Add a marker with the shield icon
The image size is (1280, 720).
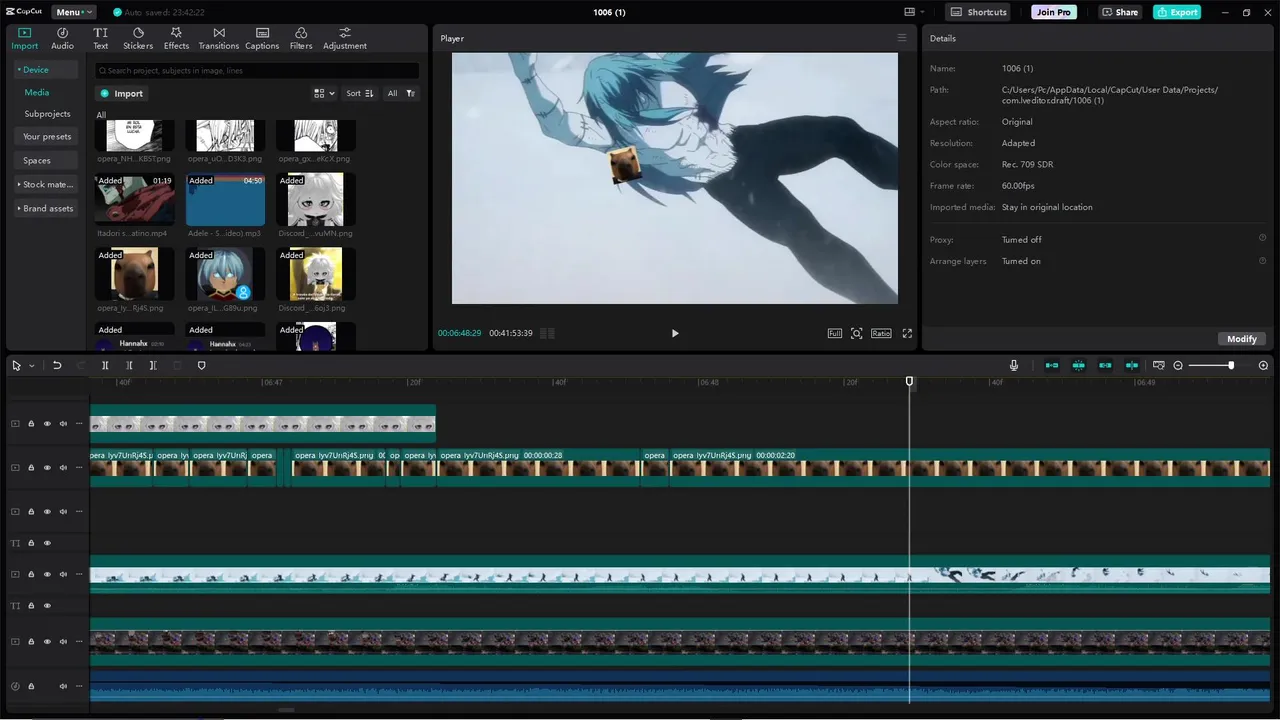click(201, 366)
